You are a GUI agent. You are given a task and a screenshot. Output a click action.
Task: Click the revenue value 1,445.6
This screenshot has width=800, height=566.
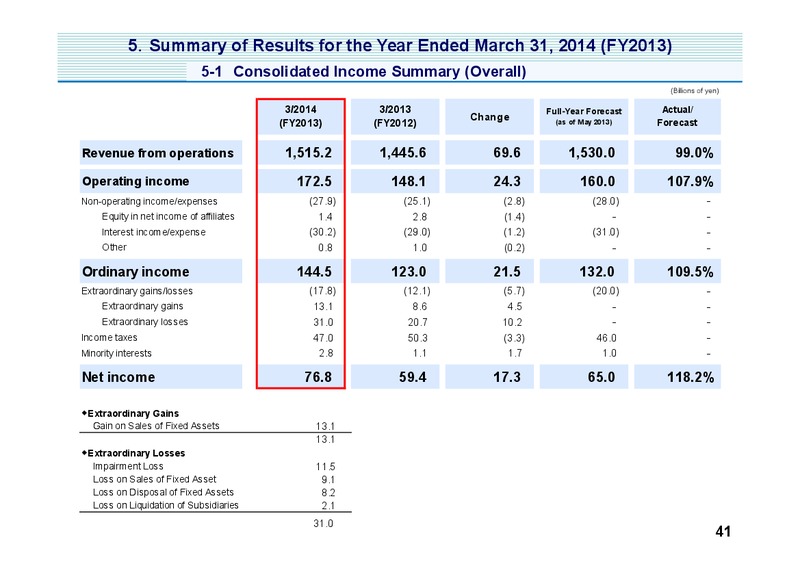[x=403, y=153]
